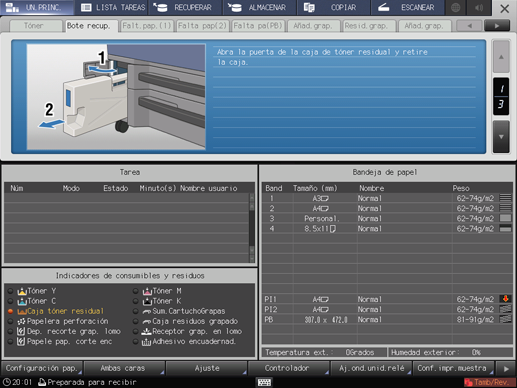Click the PI1 tray red arrow icon
This screenshot has width=517, height=388.
point(505,299)
